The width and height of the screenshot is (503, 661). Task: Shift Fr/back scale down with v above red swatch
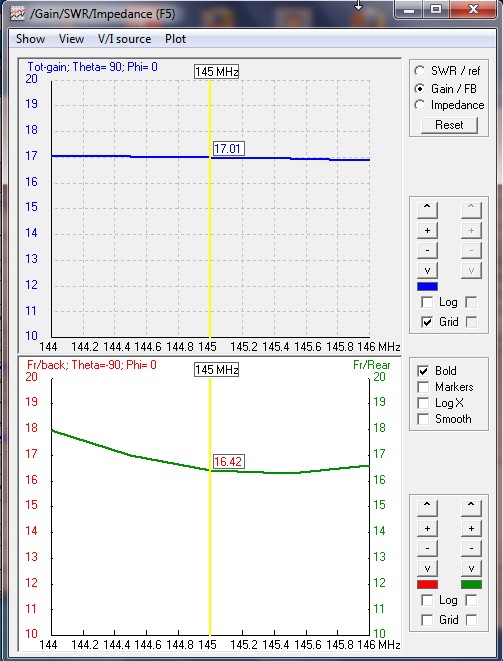[427, 568]
